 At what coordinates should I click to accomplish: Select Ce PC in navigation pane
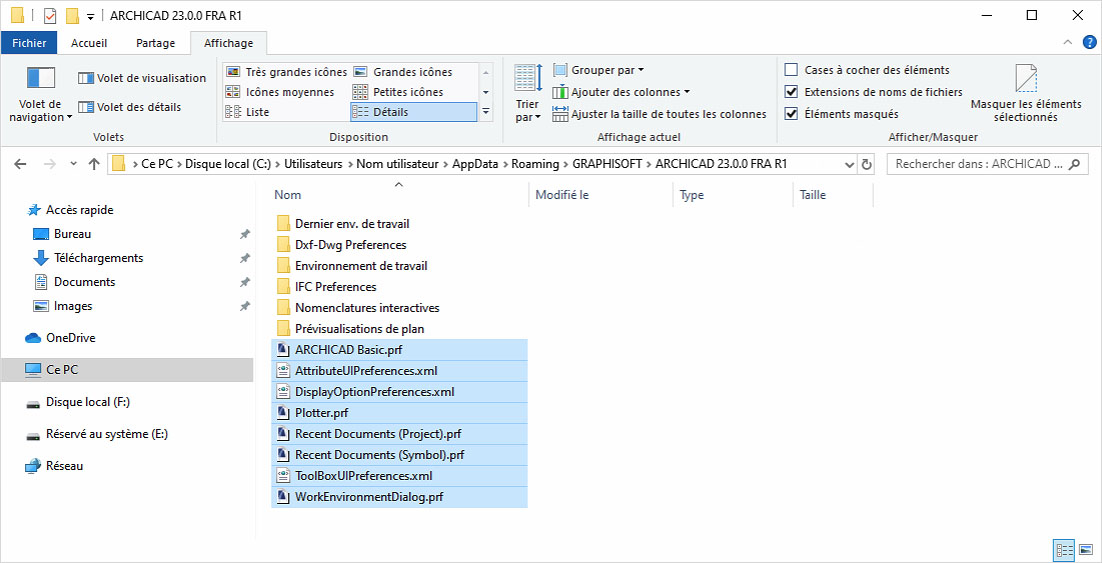[x=127, y=369]
